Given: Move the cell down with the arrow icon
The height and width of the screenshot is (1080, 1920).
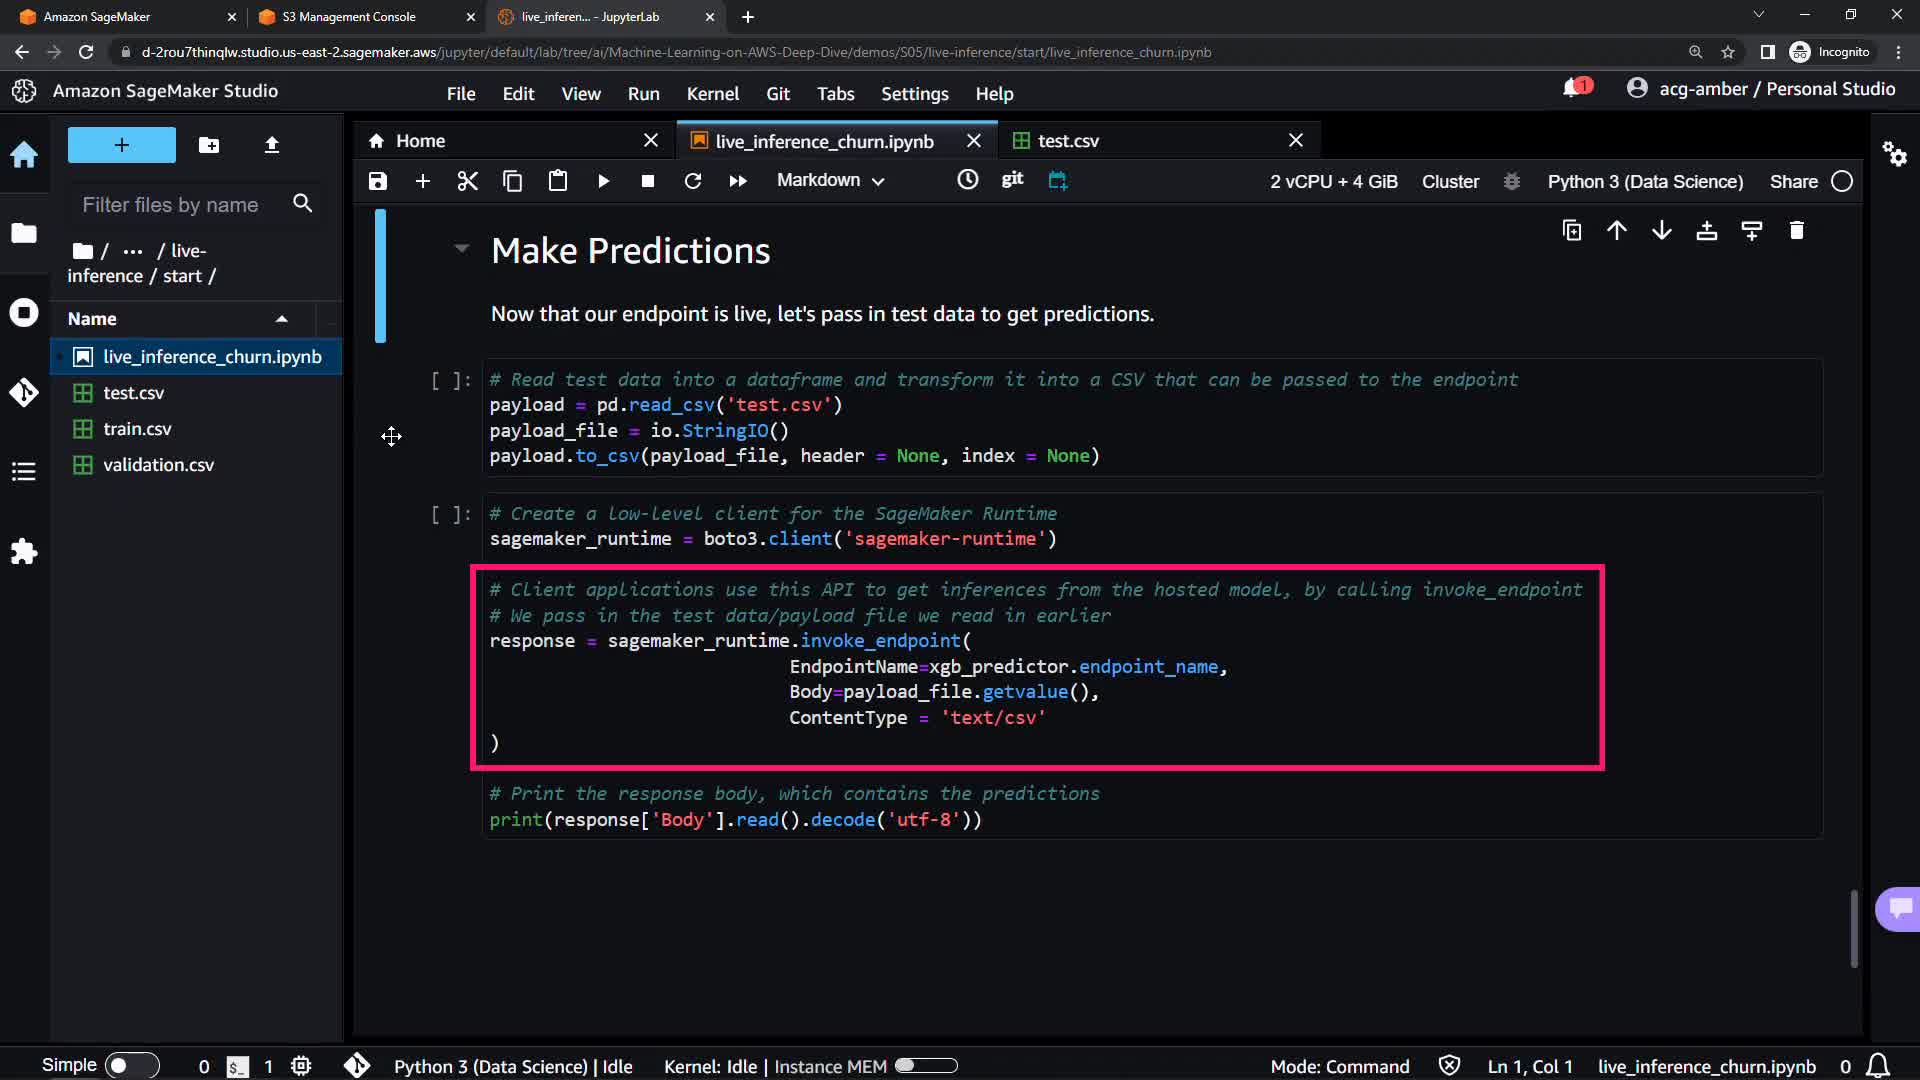Looking at the screenshot, I should point(1661,231).
